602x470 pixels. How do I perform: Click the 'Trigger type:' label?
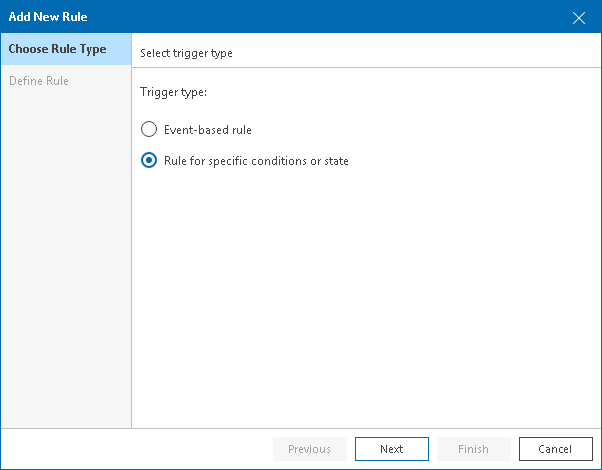click(x=173, y=93)
